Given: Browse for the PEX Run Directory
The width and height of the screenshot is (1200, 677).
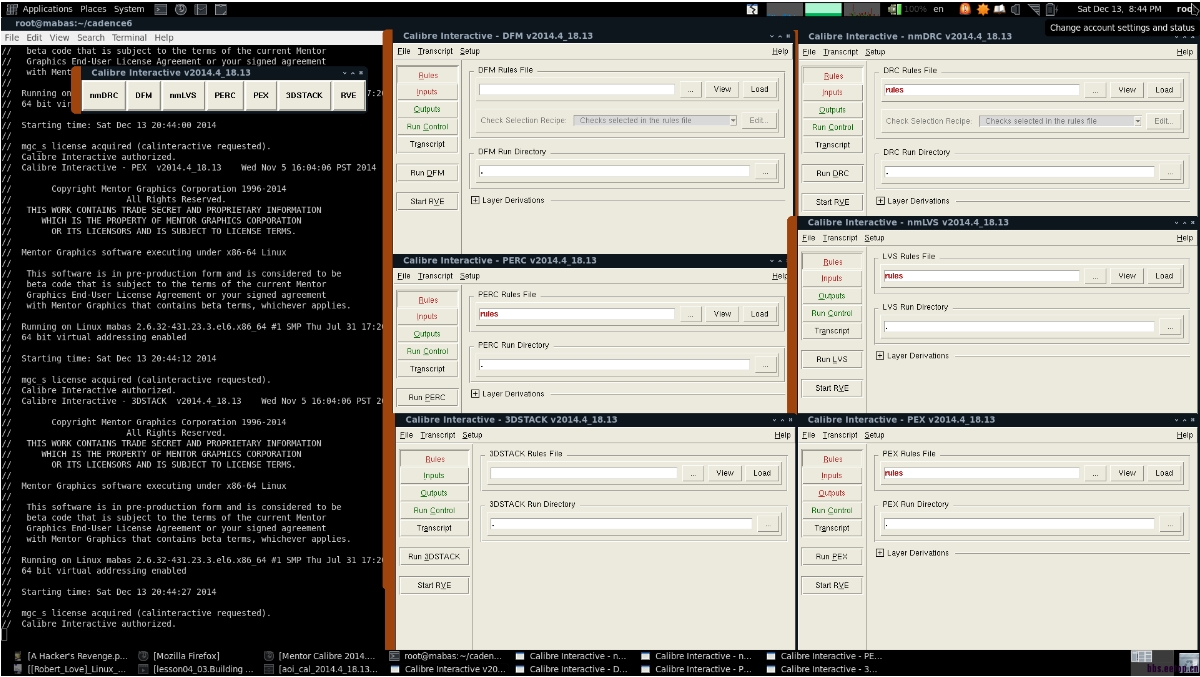Looking at the screenshot, I should click(x=1171, y=524).
